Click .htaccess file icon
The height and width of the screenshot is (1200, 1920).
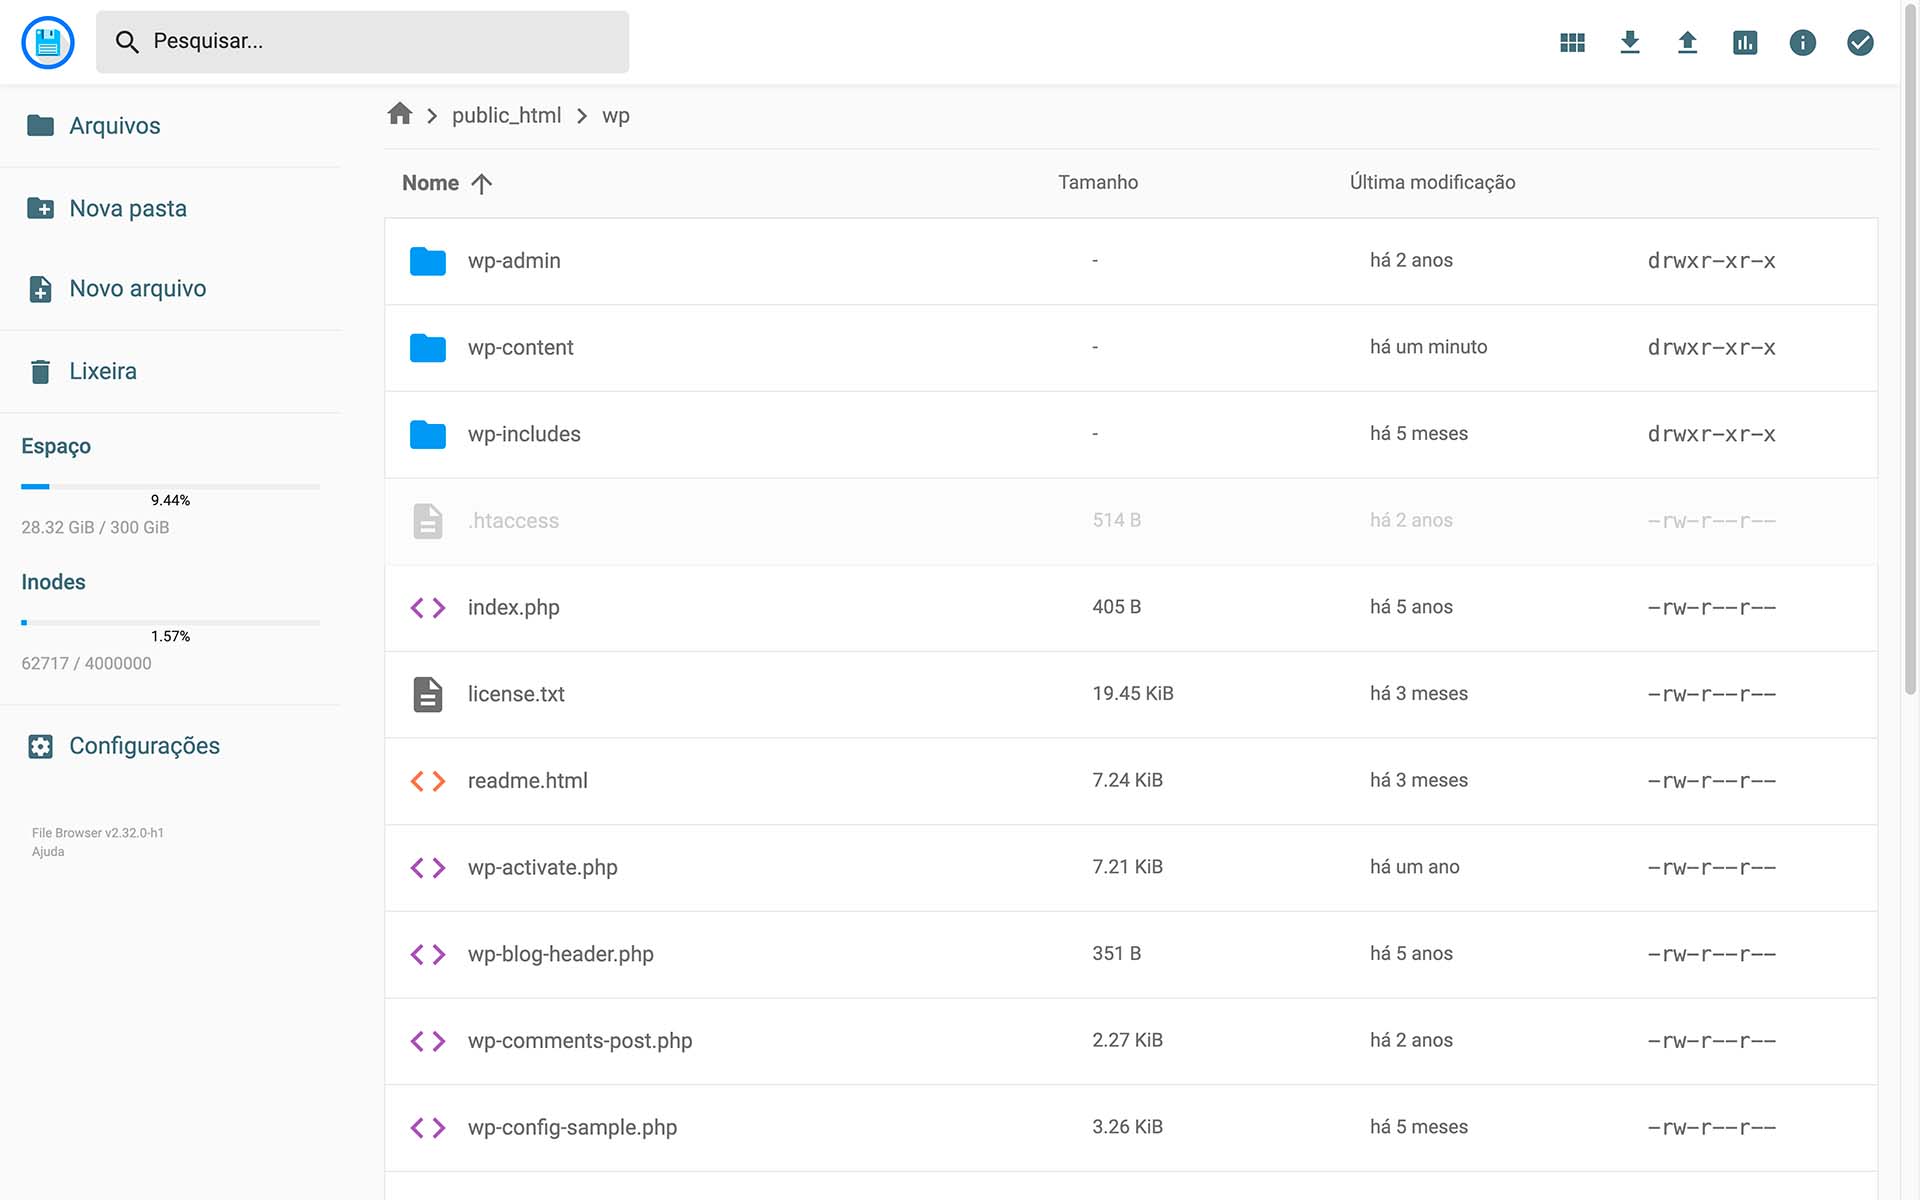[x=428, y=521]
